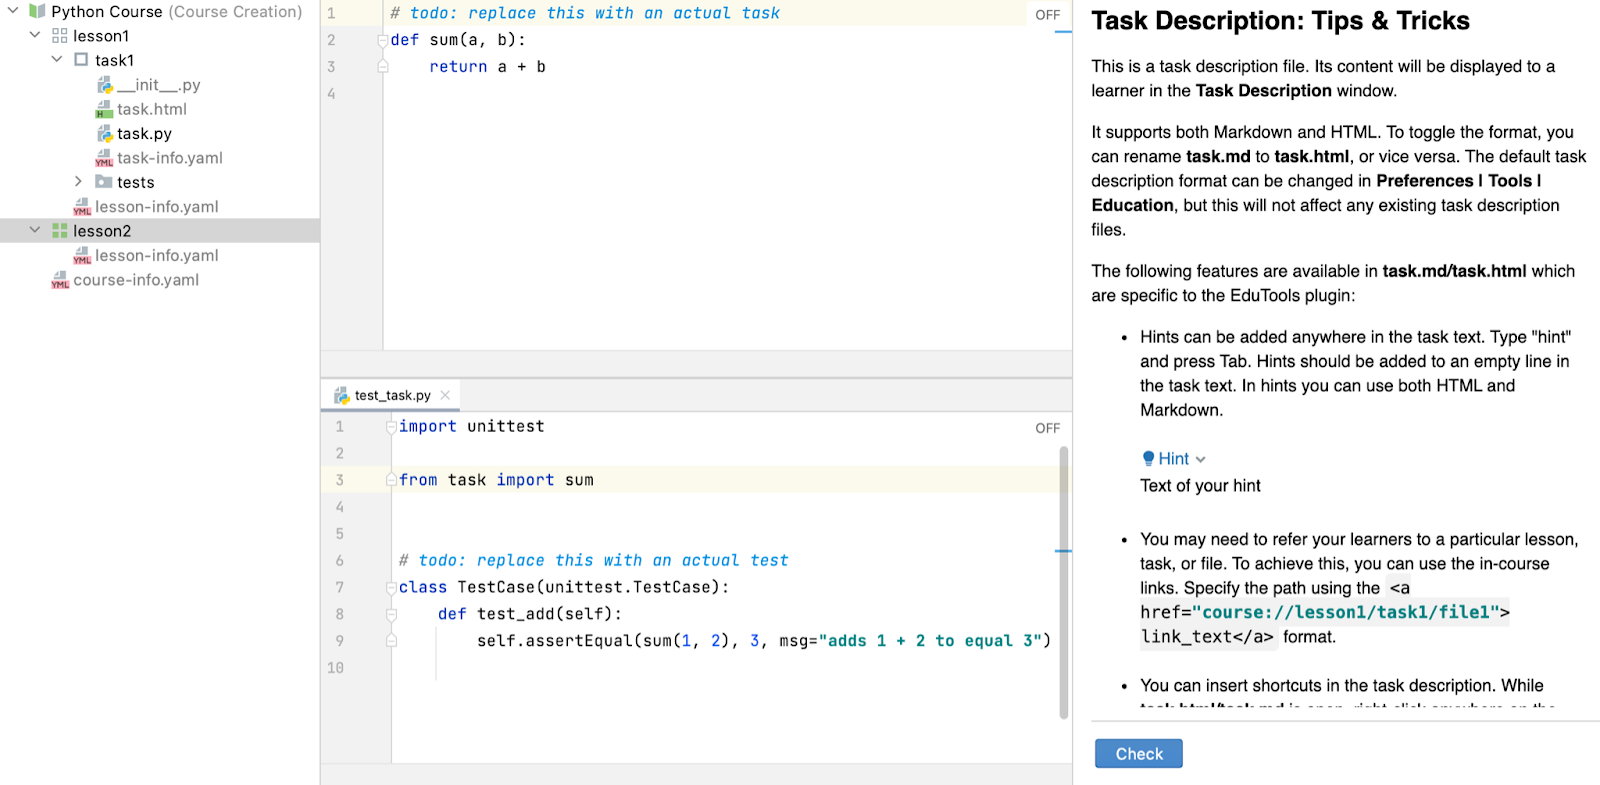Toggle the OFF indicator in test_task.py editor
This screenshot has height=785, width=1600.
pyautogui.click(x=1047, y=428)
